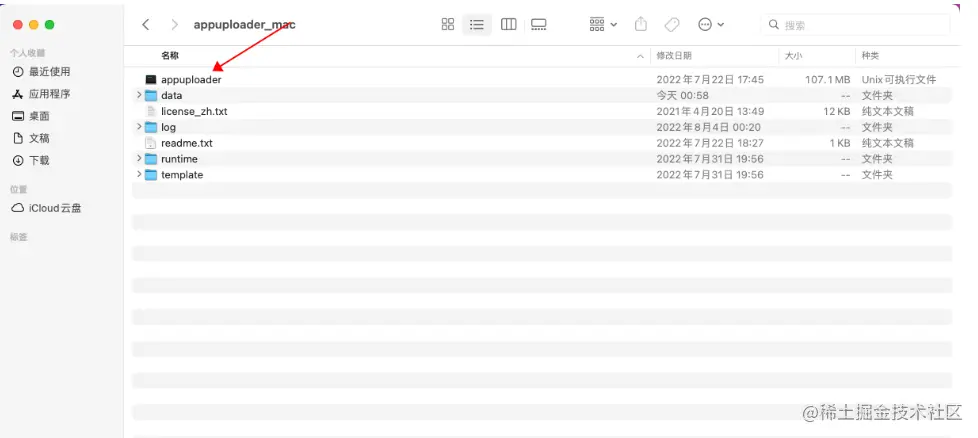The image size is (978, 438).
Task: Sort by the 名称 column header
Action: point(170,56)
